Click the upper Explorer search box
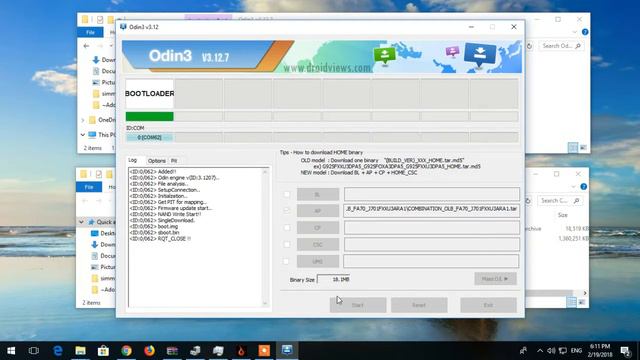Image resolution: width=640 pixels, height=360 pixels. tap(561, 46)
